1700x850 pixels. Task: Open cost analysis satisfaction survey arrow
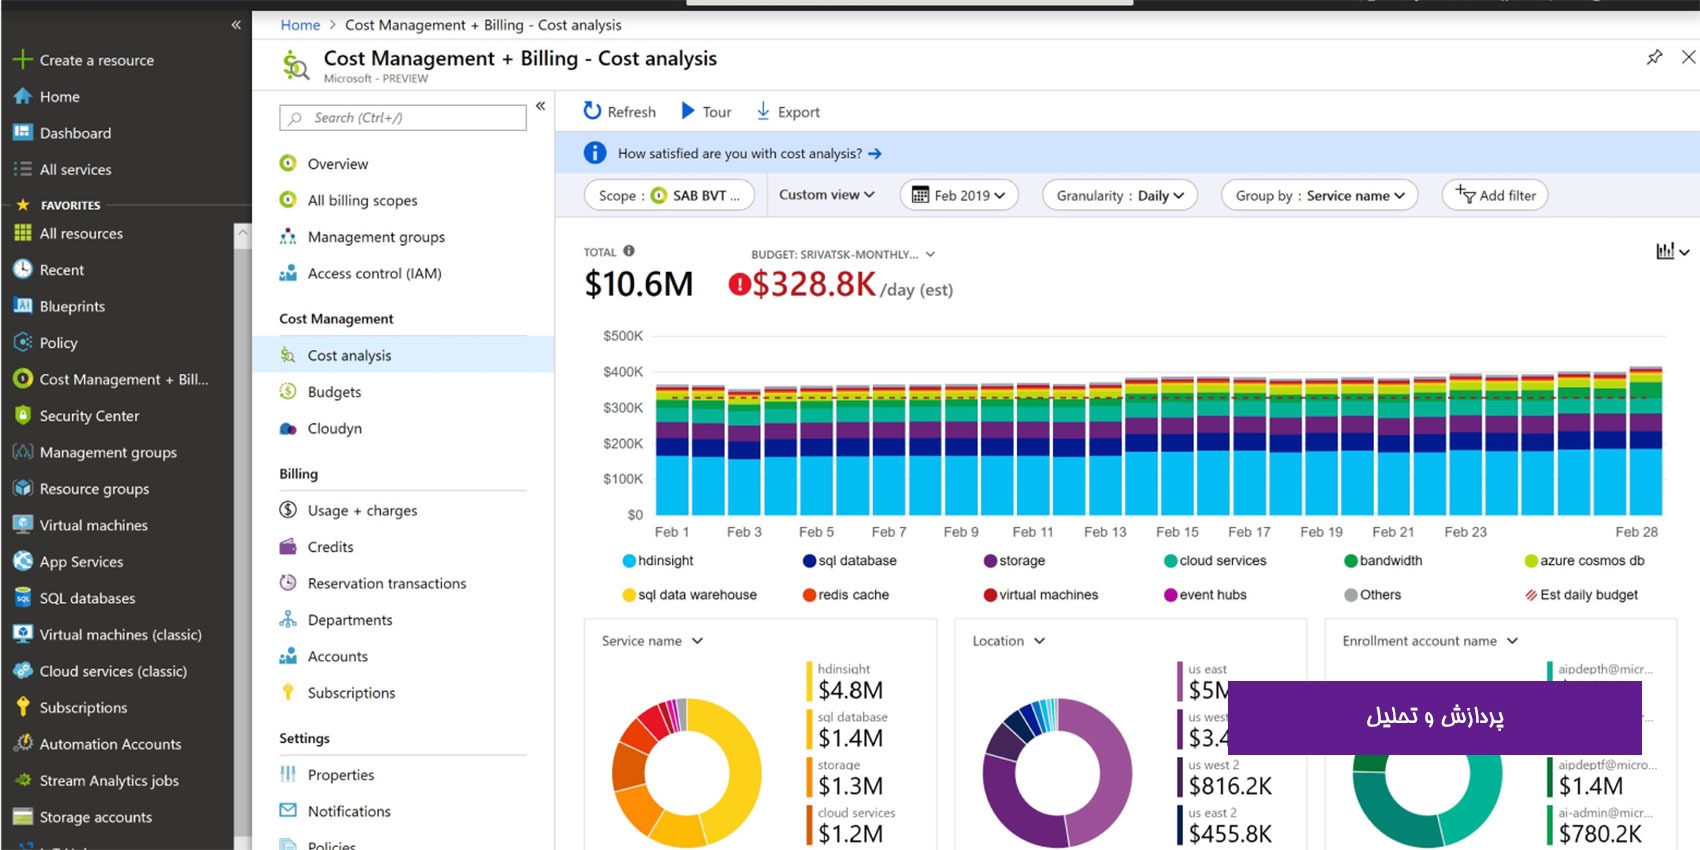(x=875, y=153)
